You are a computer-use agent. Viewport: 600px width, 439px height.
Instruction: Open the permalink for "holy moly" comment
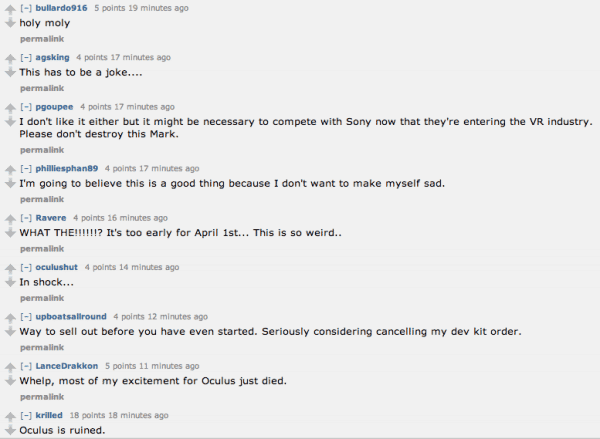click(41, 38)
